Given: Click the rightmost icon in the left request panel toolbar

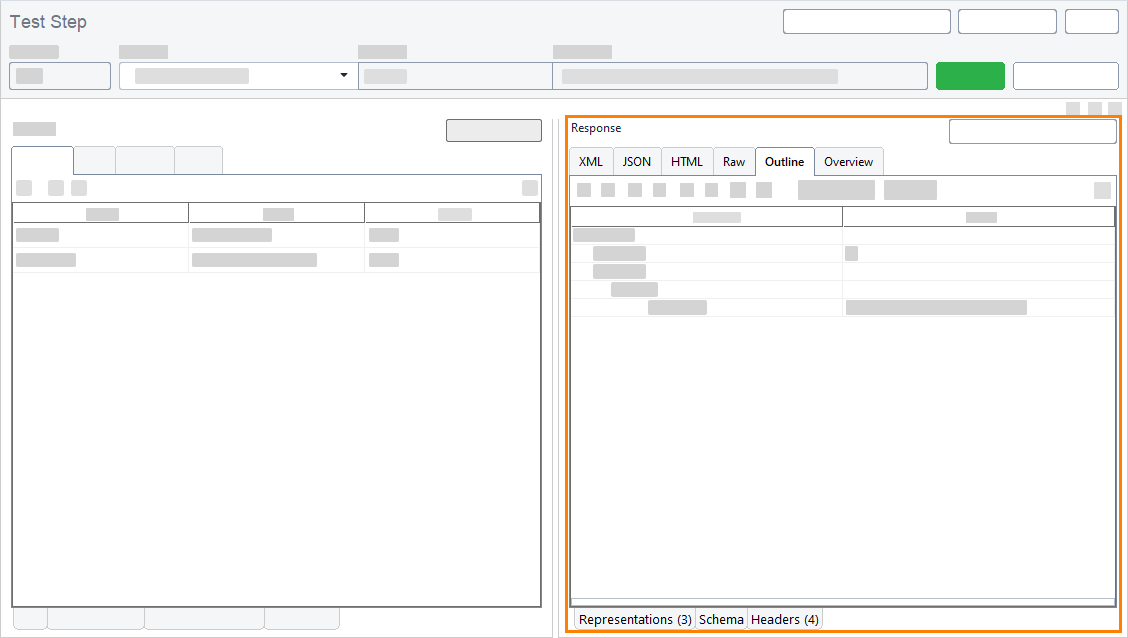Looking at the screenshot, I should pos(530,188).
